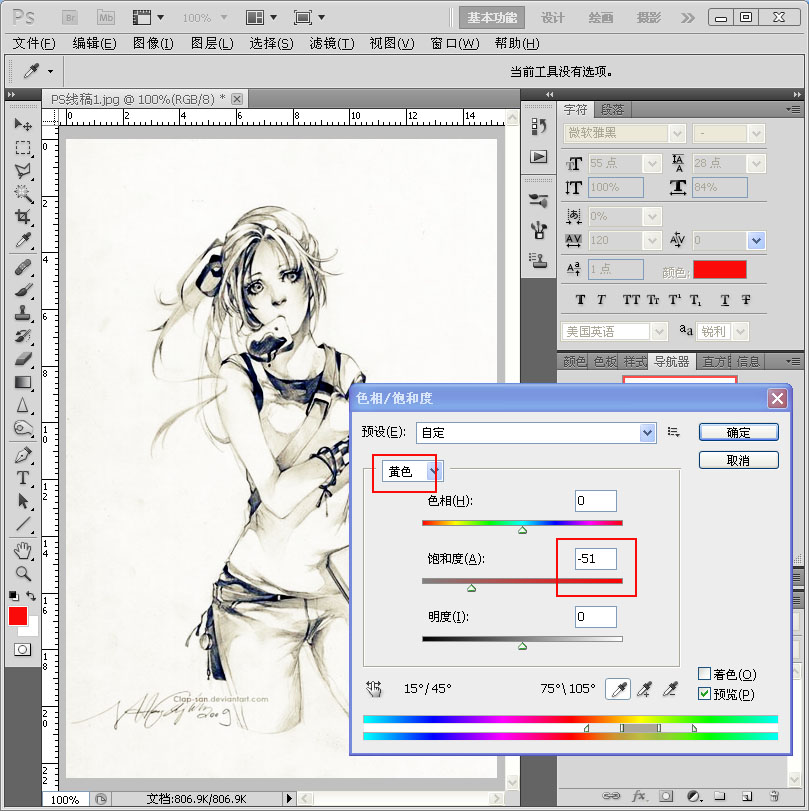
Task: Select the Dodge tool
Action: point(23,428)
